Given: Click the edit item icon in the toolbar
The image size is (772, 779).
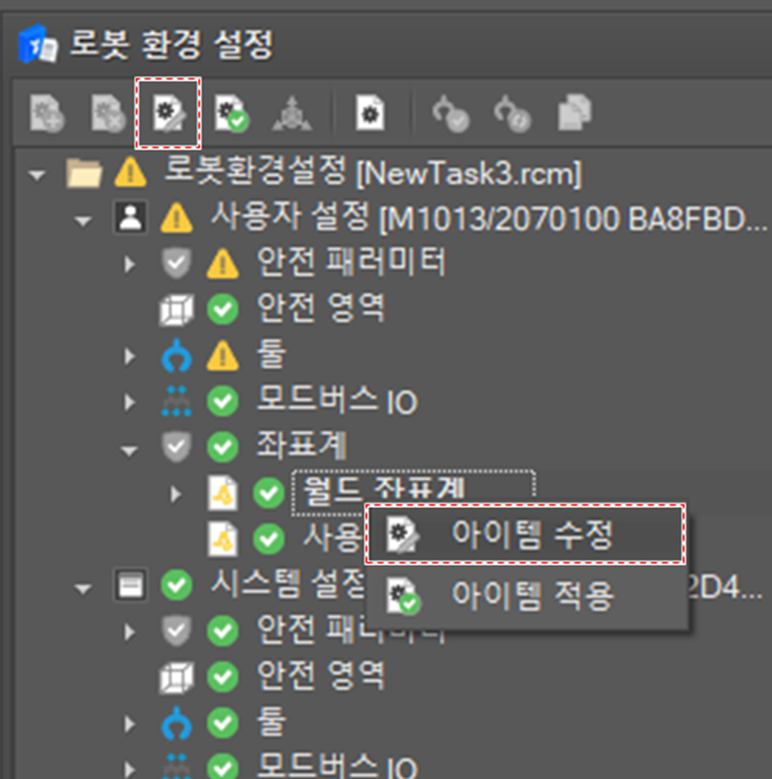Looking at the screenshot, I should coord(167,113).
